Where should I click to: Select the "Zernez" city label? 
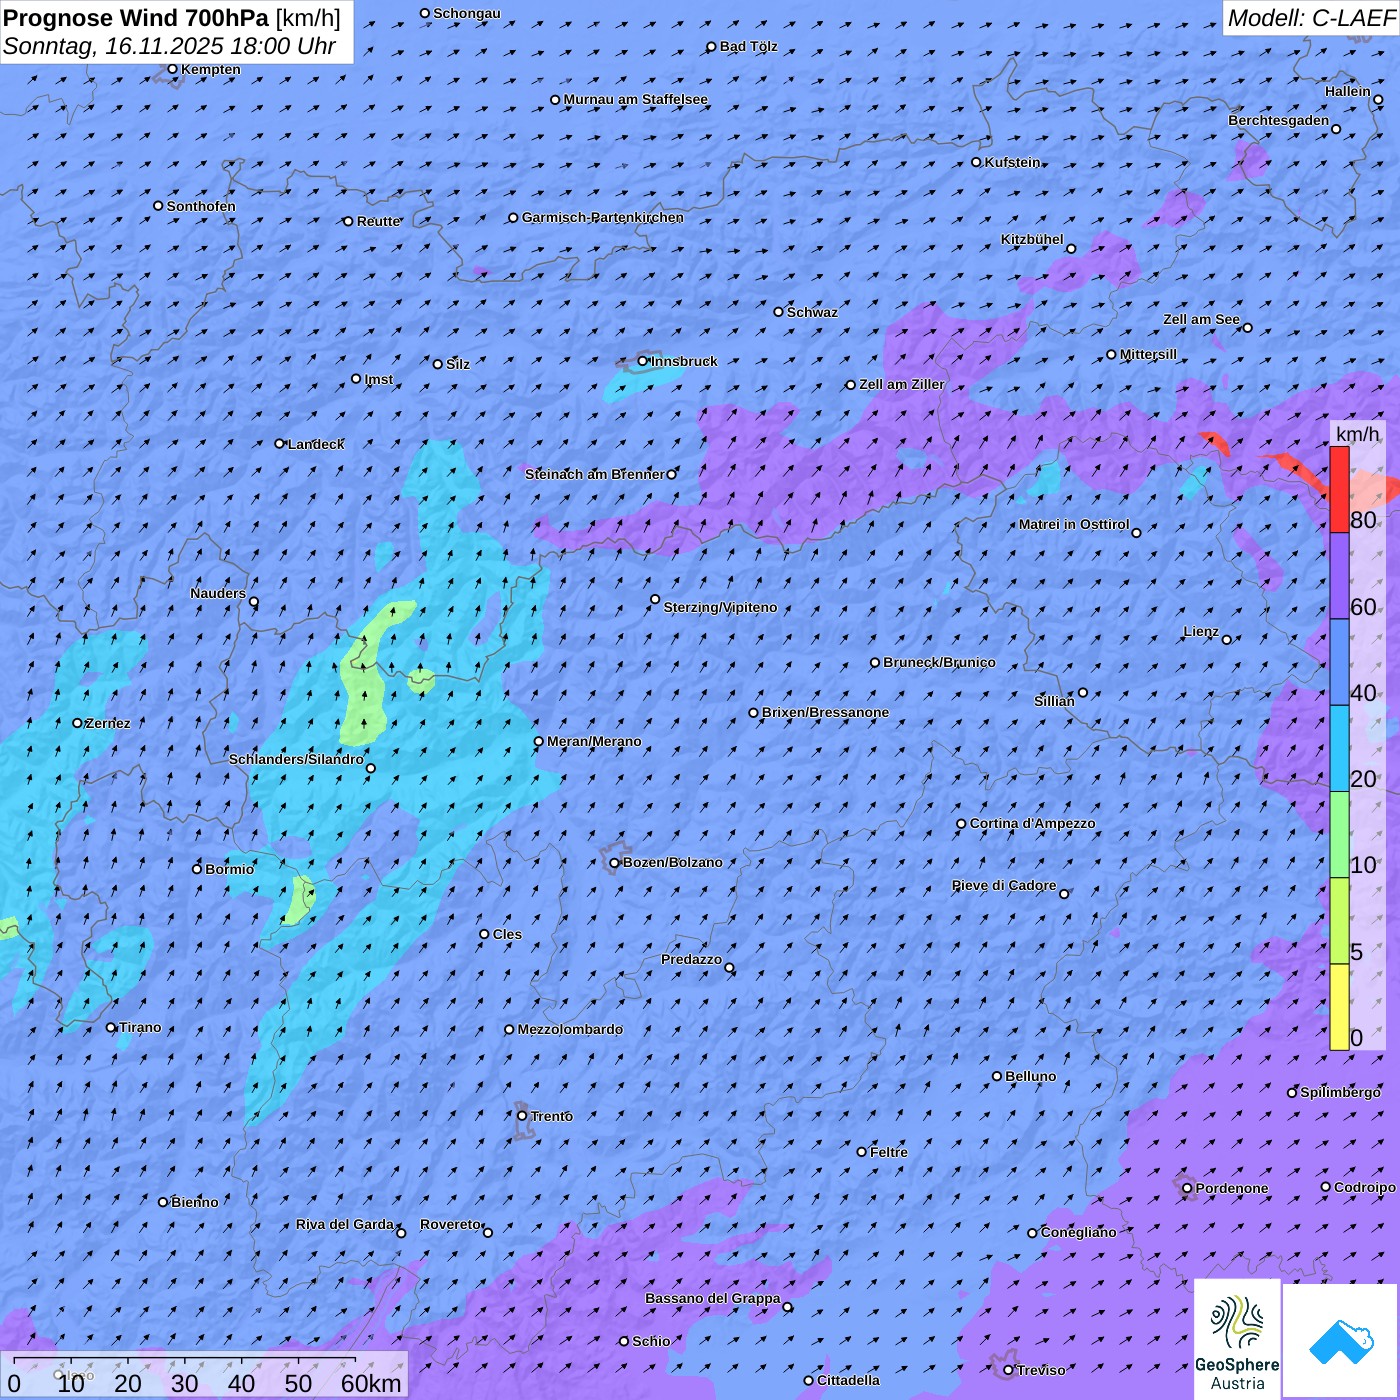pyautogui.click(x=108, y=723)
